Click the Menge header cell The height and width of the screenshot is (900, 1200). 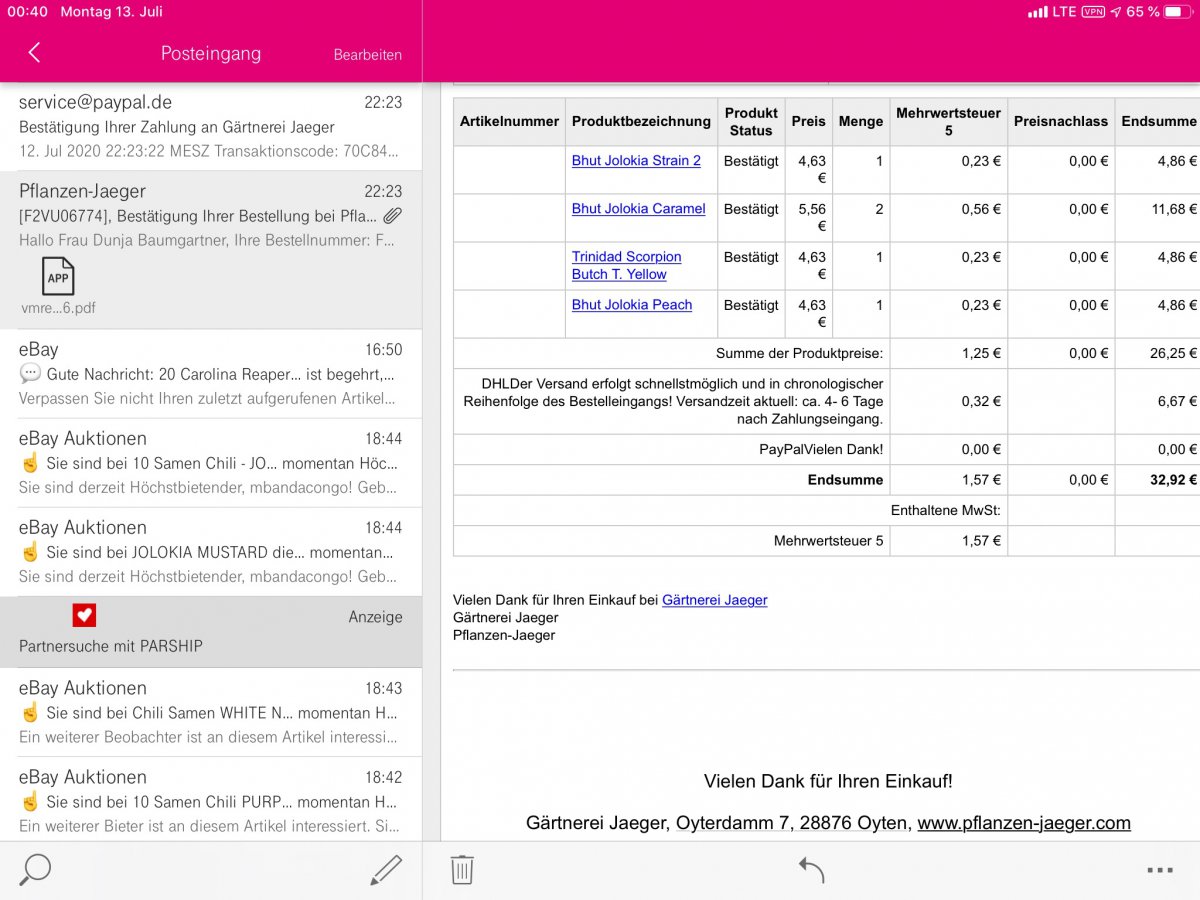(861, 121)
